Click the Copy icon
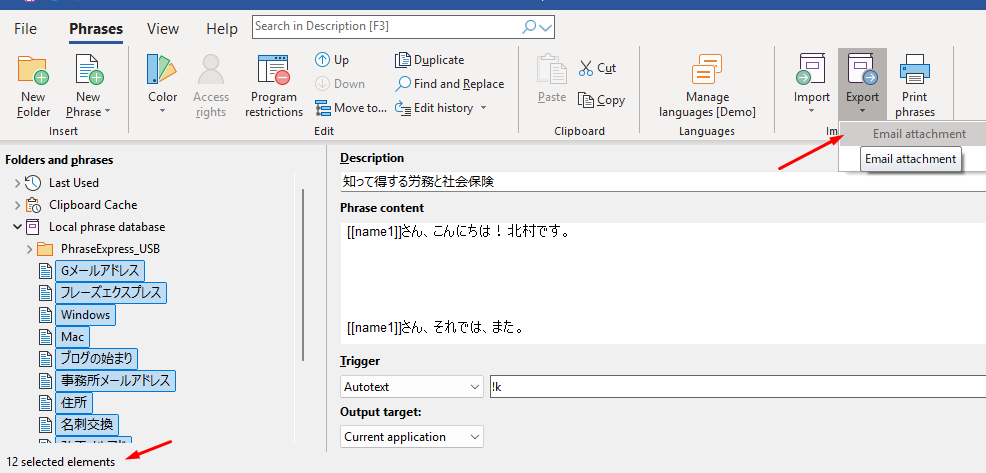The width and height of the screenshot is (986, 473). pyautogui.click(x=586, y=99)
